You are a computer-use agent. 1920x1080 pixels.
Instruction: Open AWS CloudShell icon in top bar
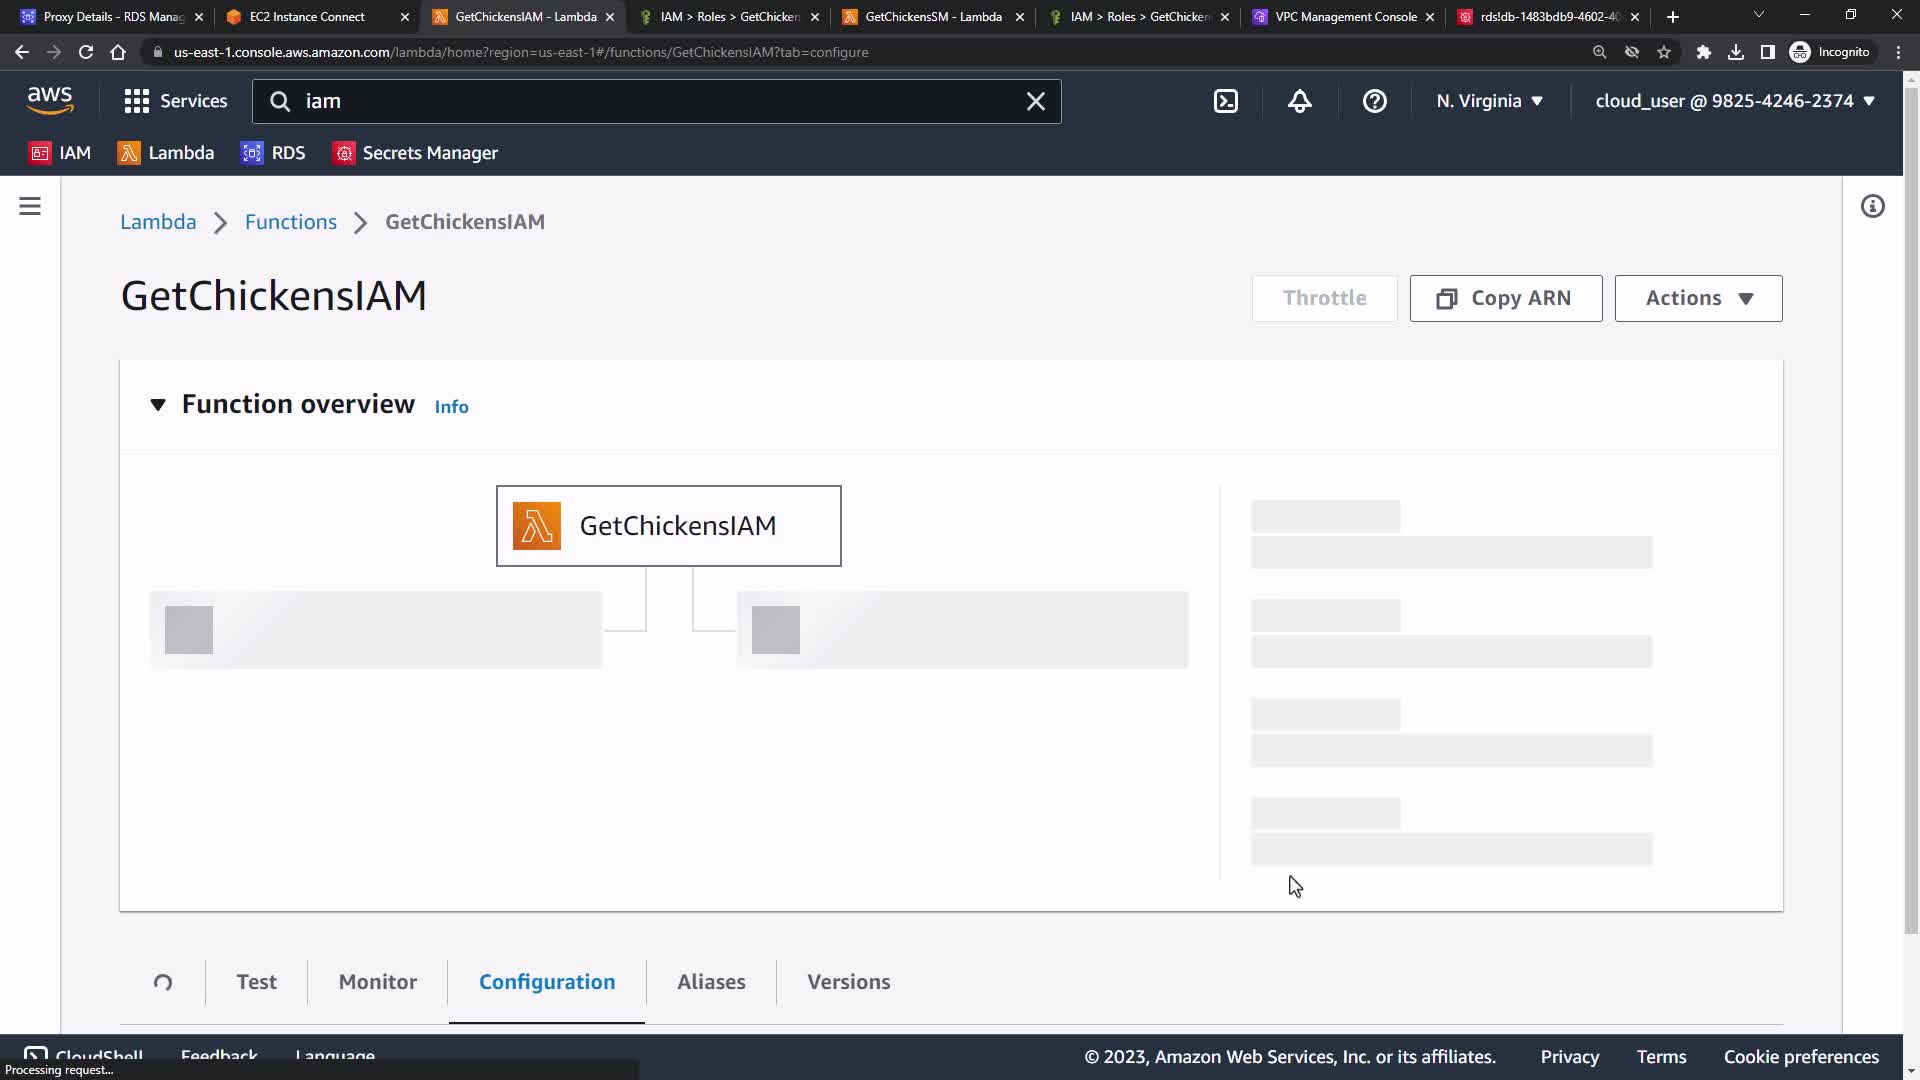(x=1226, y=101)
